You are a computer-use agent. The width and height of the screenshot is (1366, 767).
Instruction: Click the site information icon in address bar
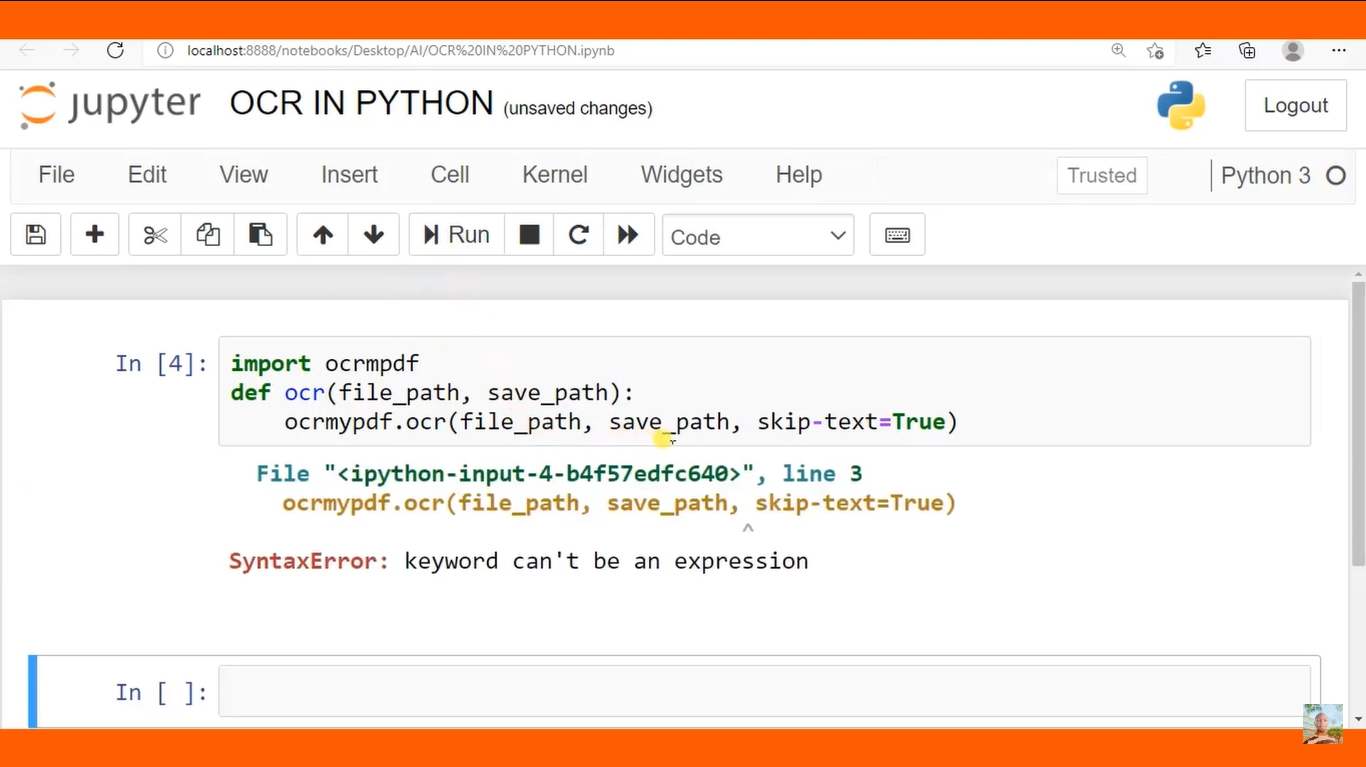tap(165, 50)
